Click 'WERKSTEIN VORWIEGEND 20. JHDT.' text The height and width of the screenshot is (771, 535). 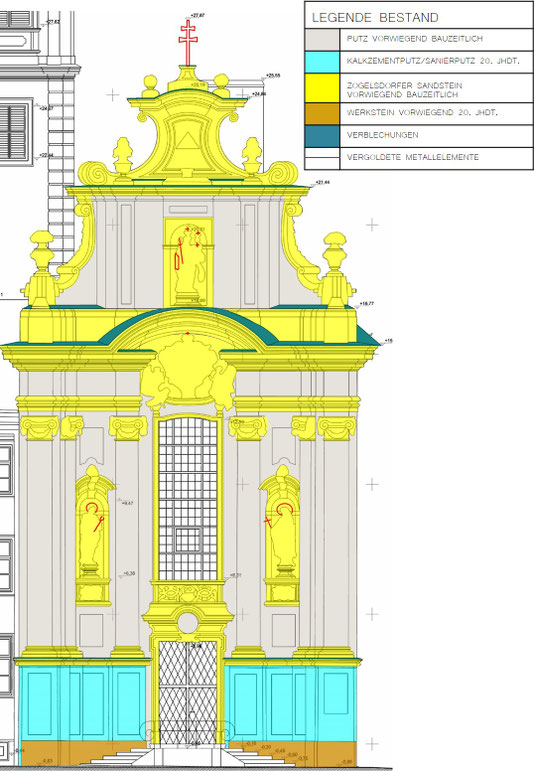coord(422,113)
